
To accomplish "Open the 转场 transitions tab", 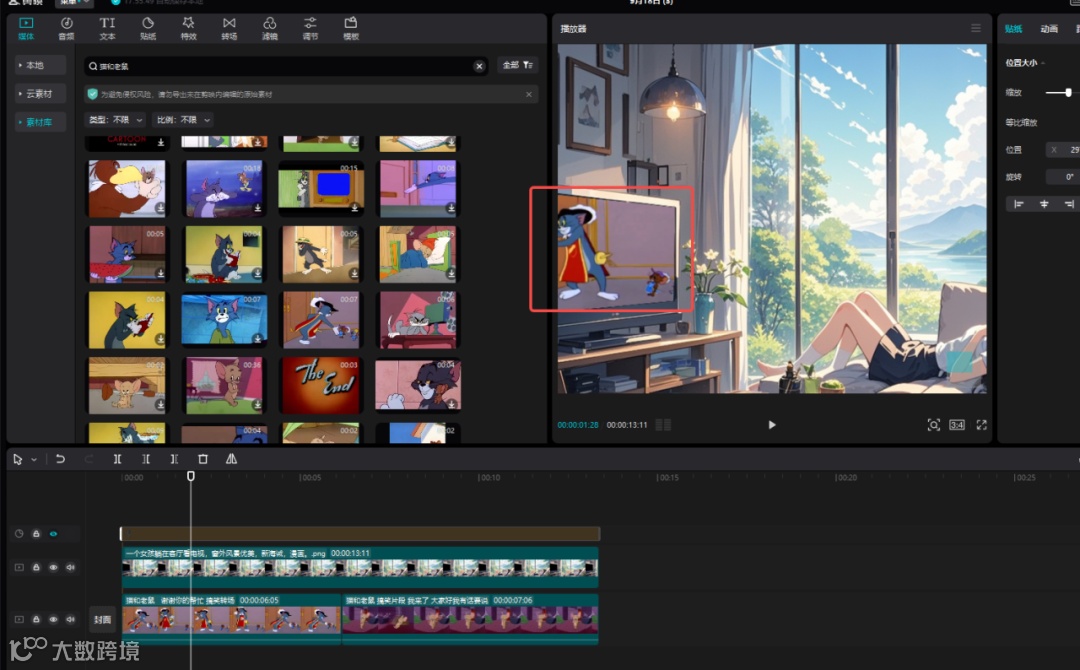I will tap(229, 28).
